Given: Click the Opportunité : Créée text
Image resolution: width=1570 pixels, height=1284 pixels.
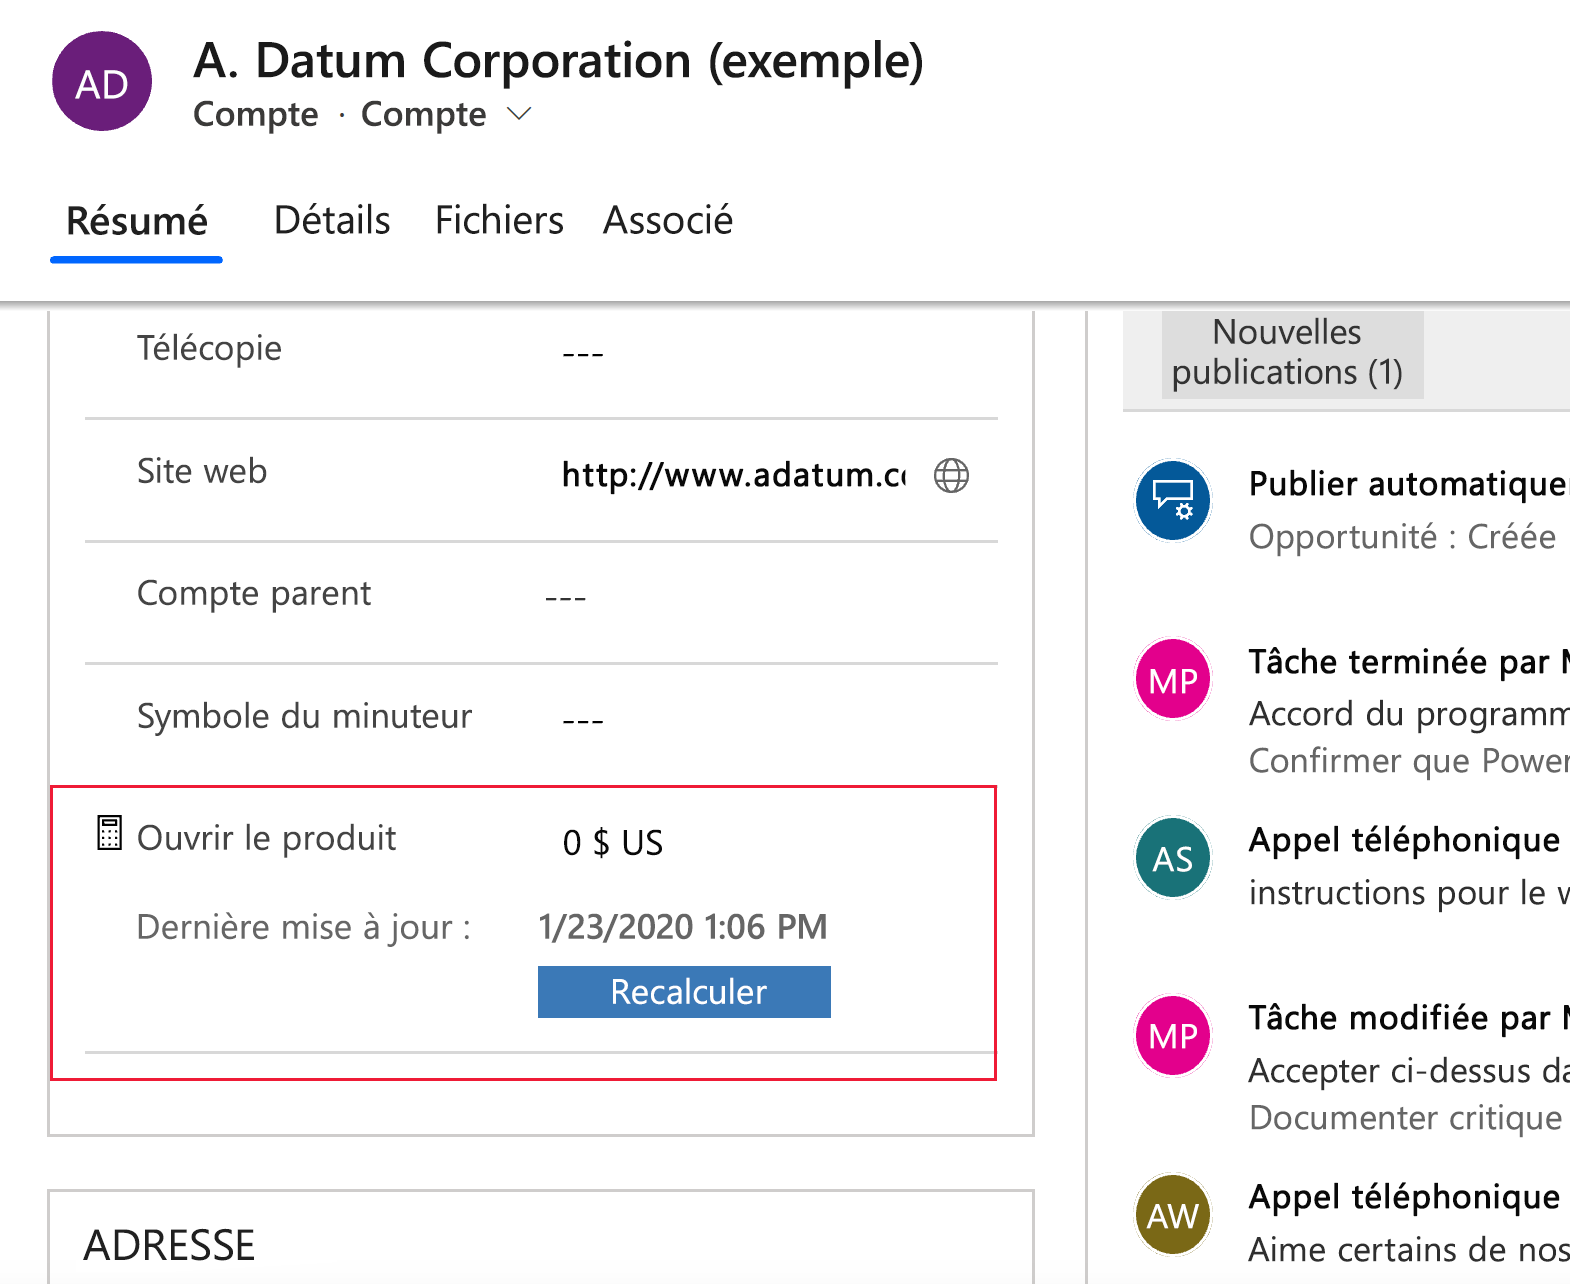Looking at the screenshot, I should [x=1402, y=537].
